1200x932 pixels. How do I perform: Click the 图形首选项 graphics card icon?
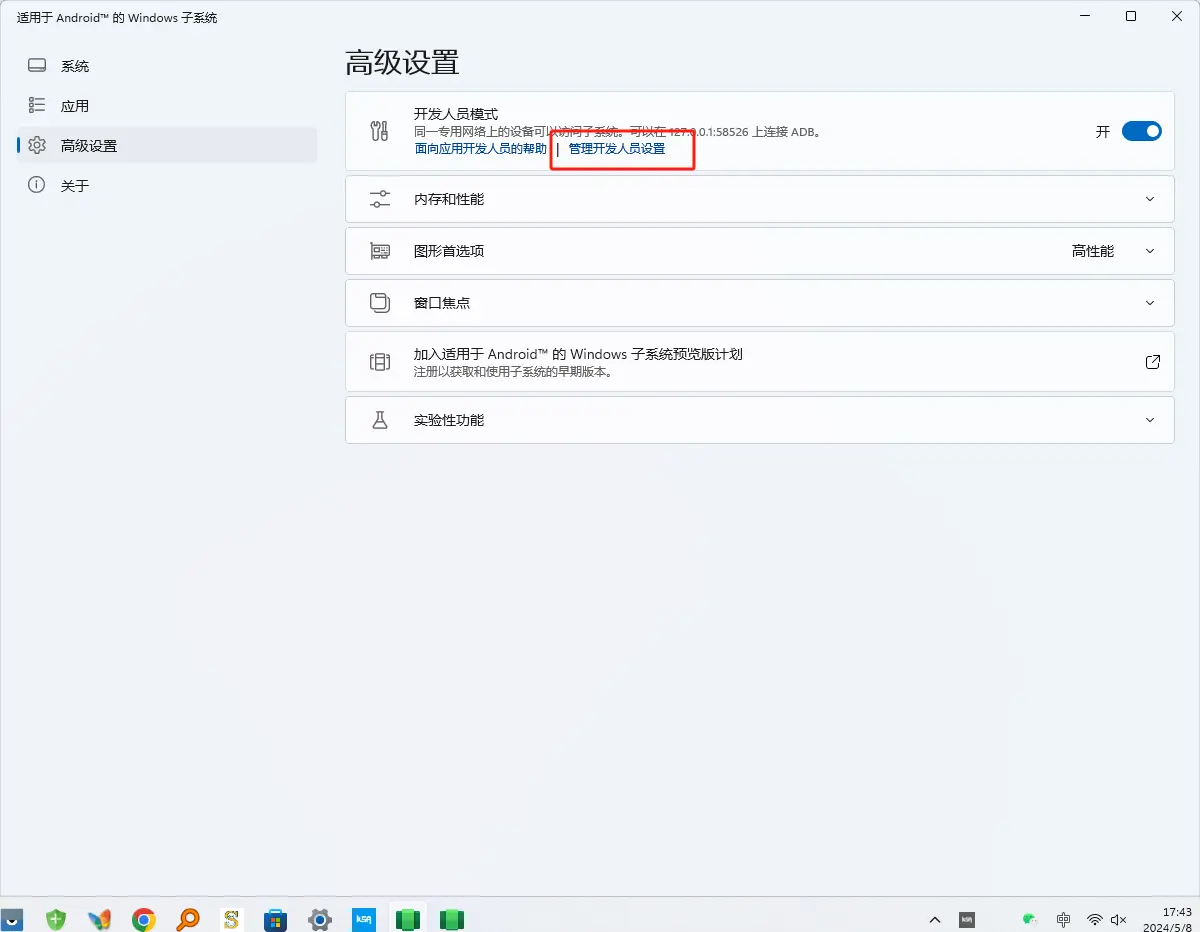point(380,251)
